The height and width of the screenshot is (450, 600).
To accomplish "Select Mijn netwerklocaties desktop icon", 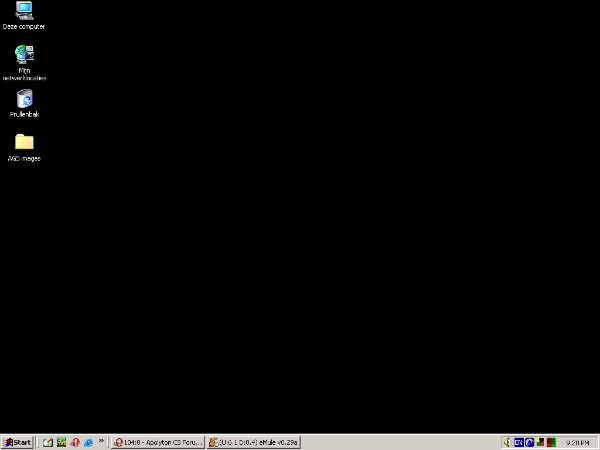I will pos(24,63).
